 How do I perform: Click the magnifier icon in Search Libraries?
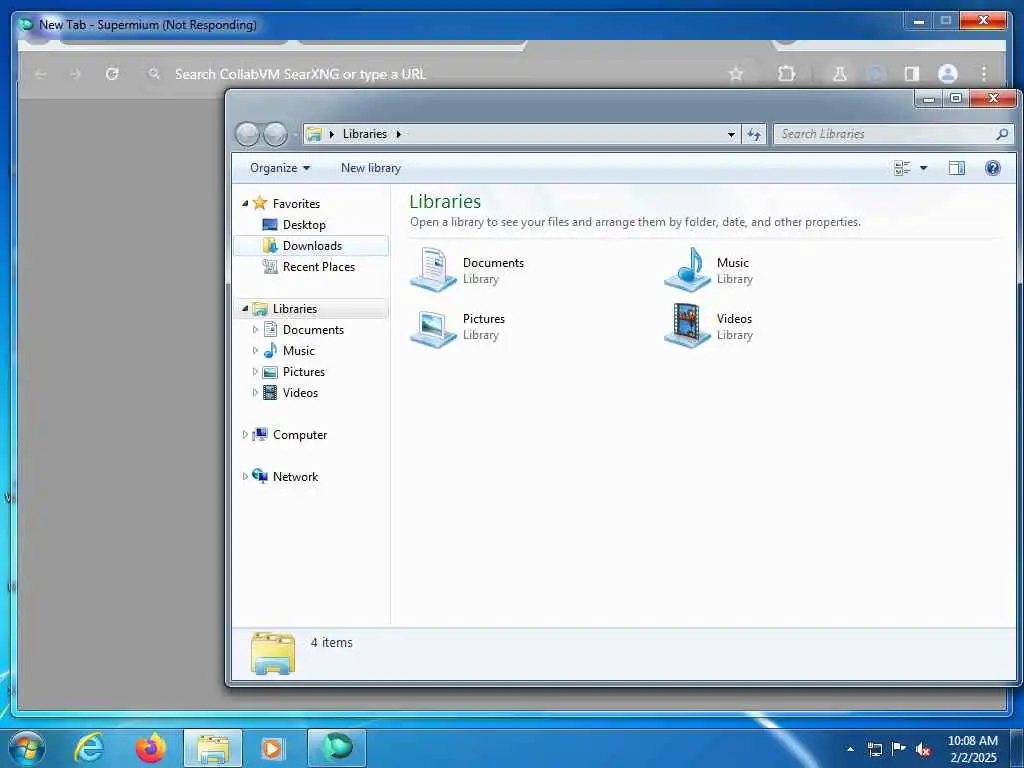[1002, 134]
